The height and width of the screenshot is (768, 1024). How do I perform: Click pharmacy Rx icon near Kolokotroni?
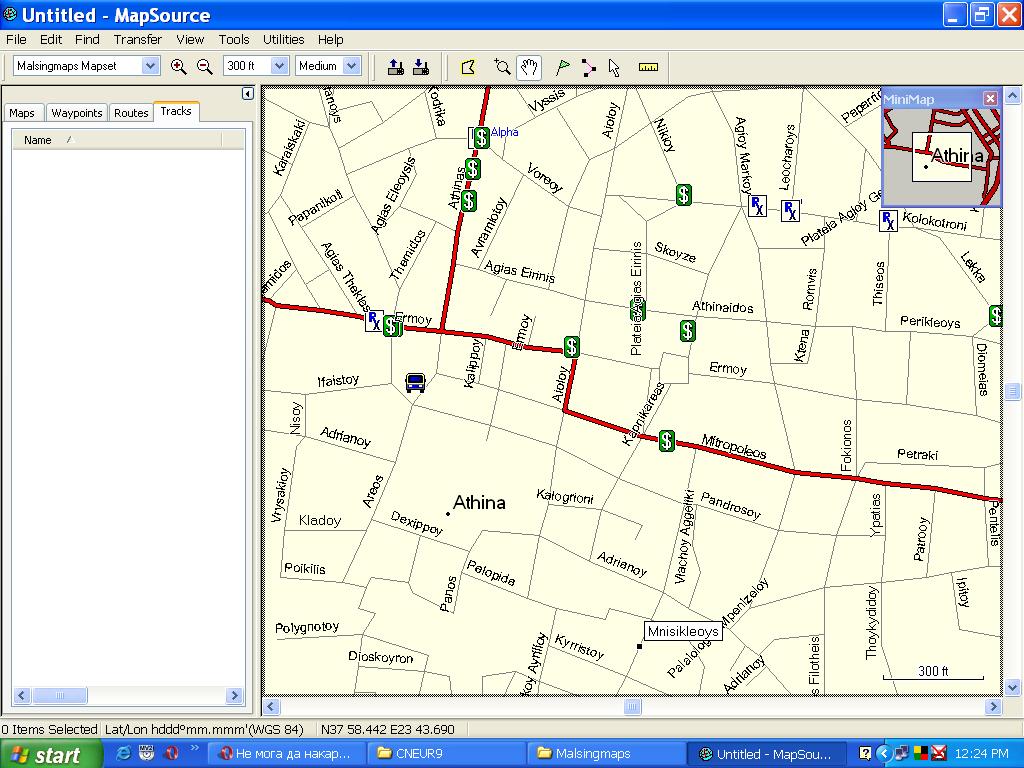[x=888, y=221]
